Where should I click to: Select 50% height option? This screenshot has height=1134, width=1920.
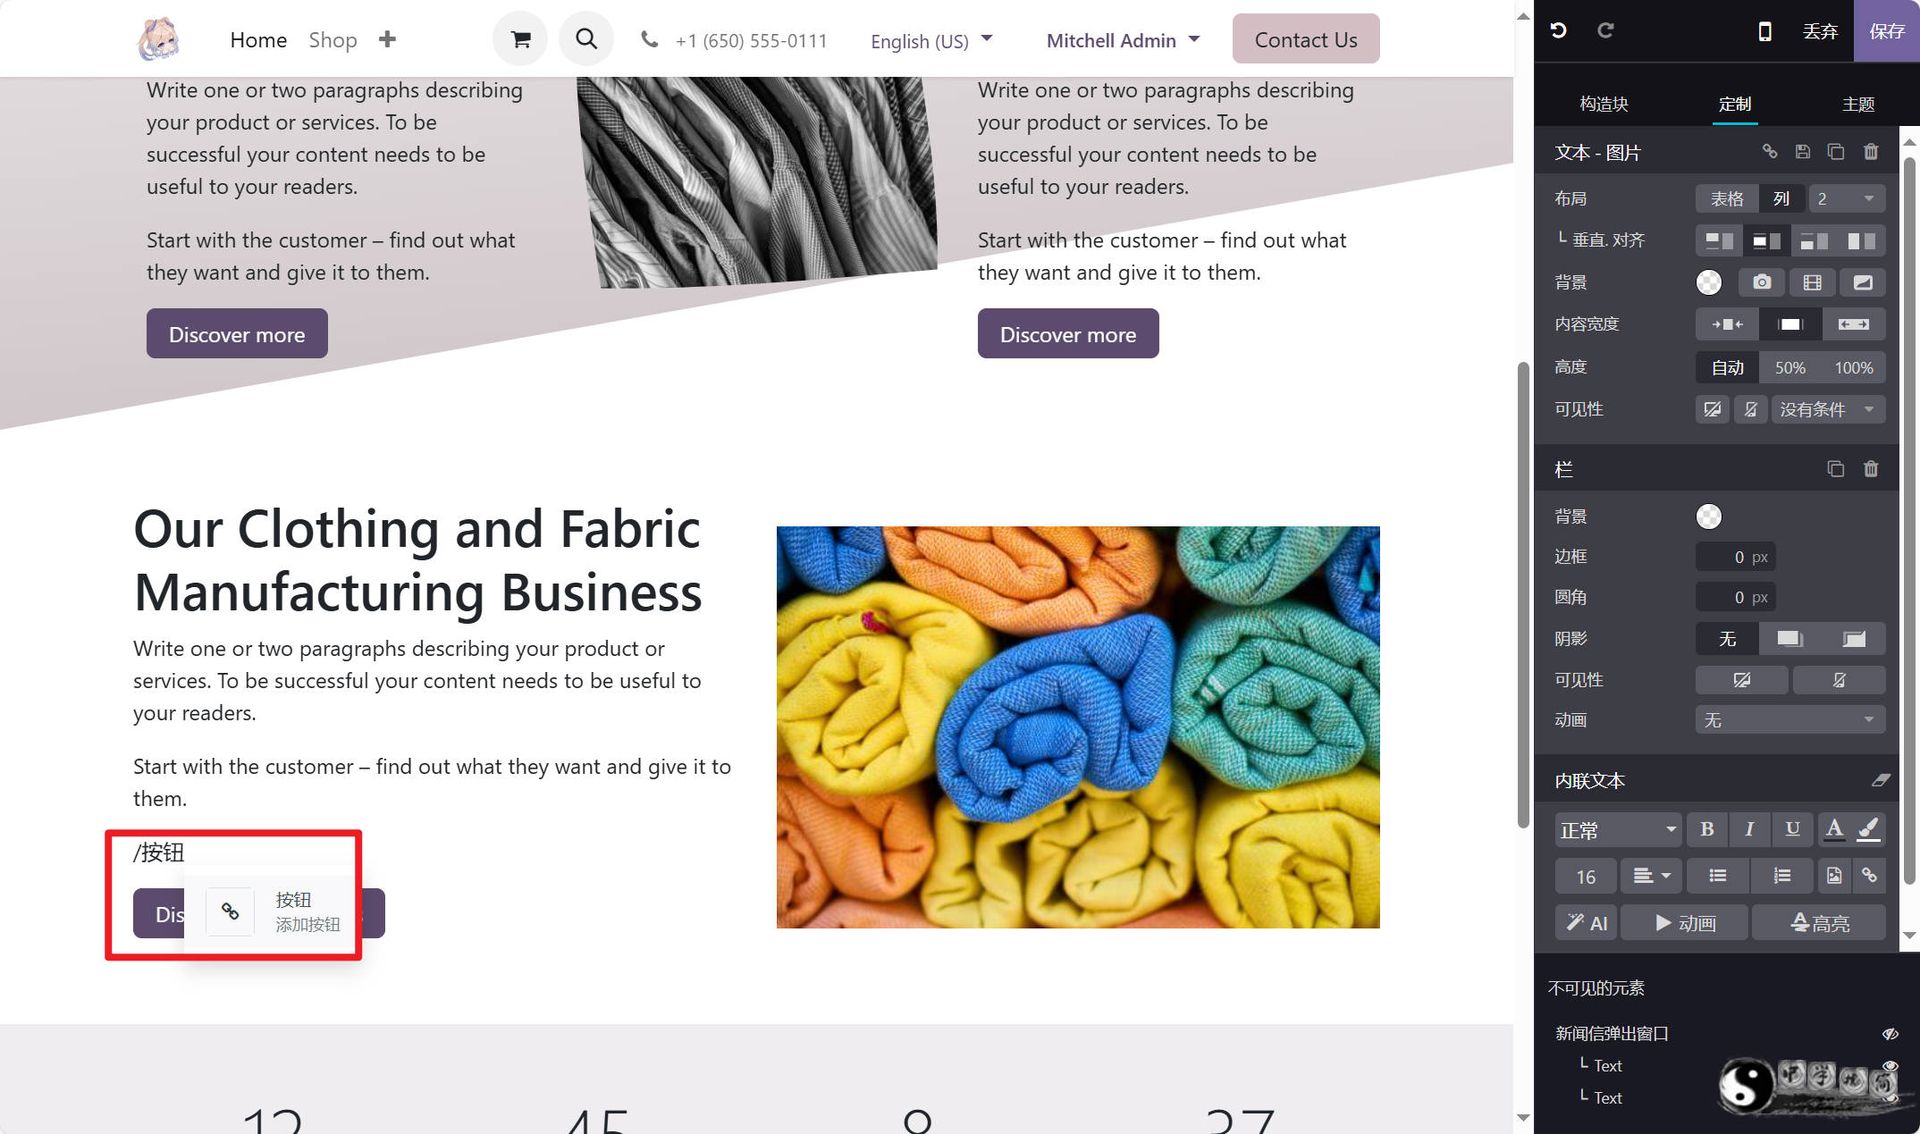pyautogui.click(x=1790, y=368)
